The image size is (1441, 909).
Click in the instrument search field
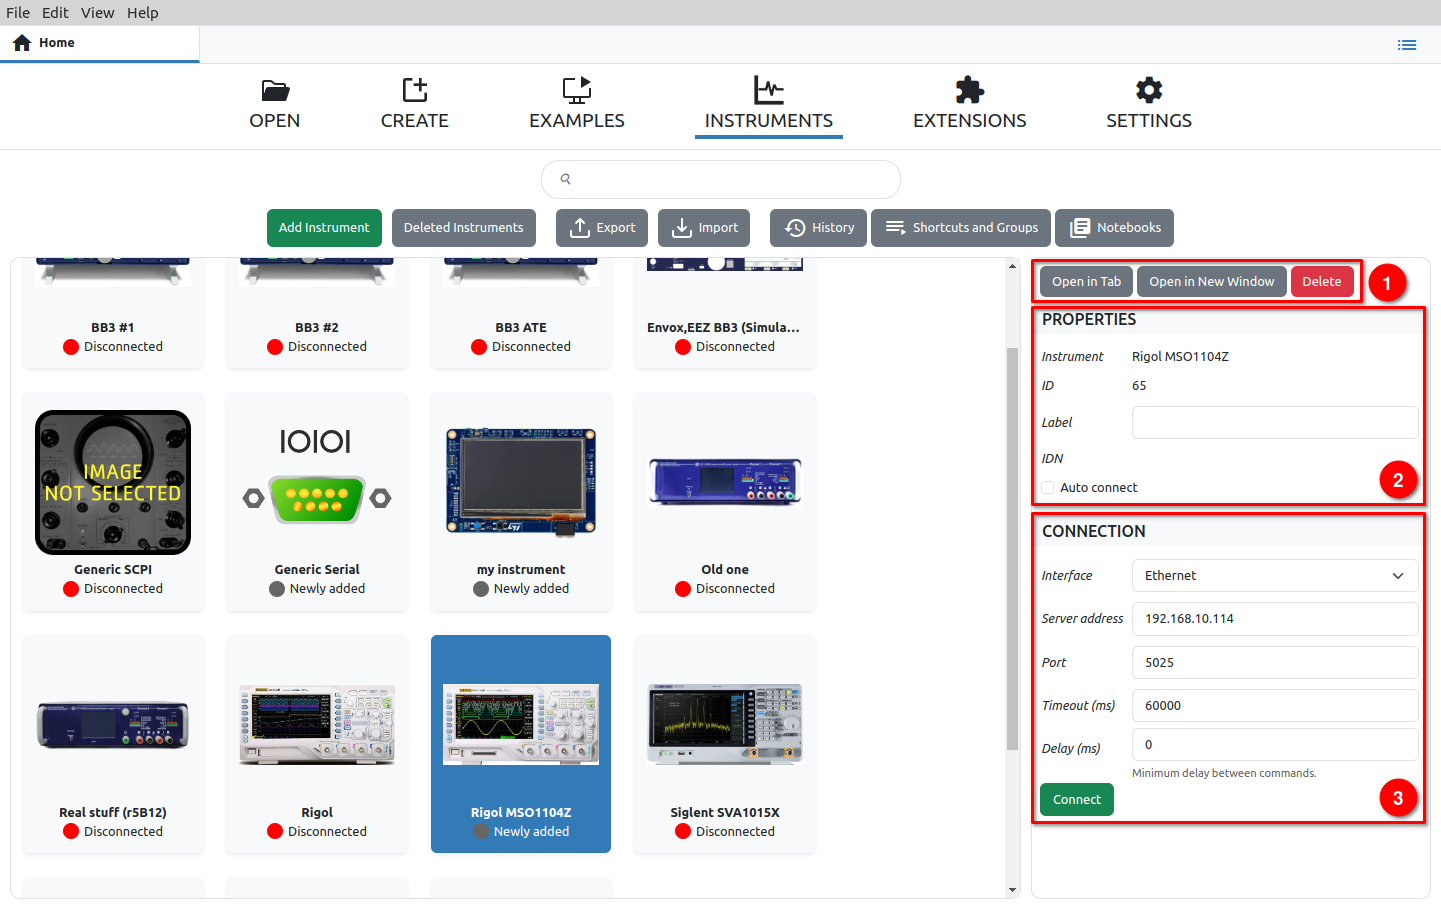click(x=720, y=179)
